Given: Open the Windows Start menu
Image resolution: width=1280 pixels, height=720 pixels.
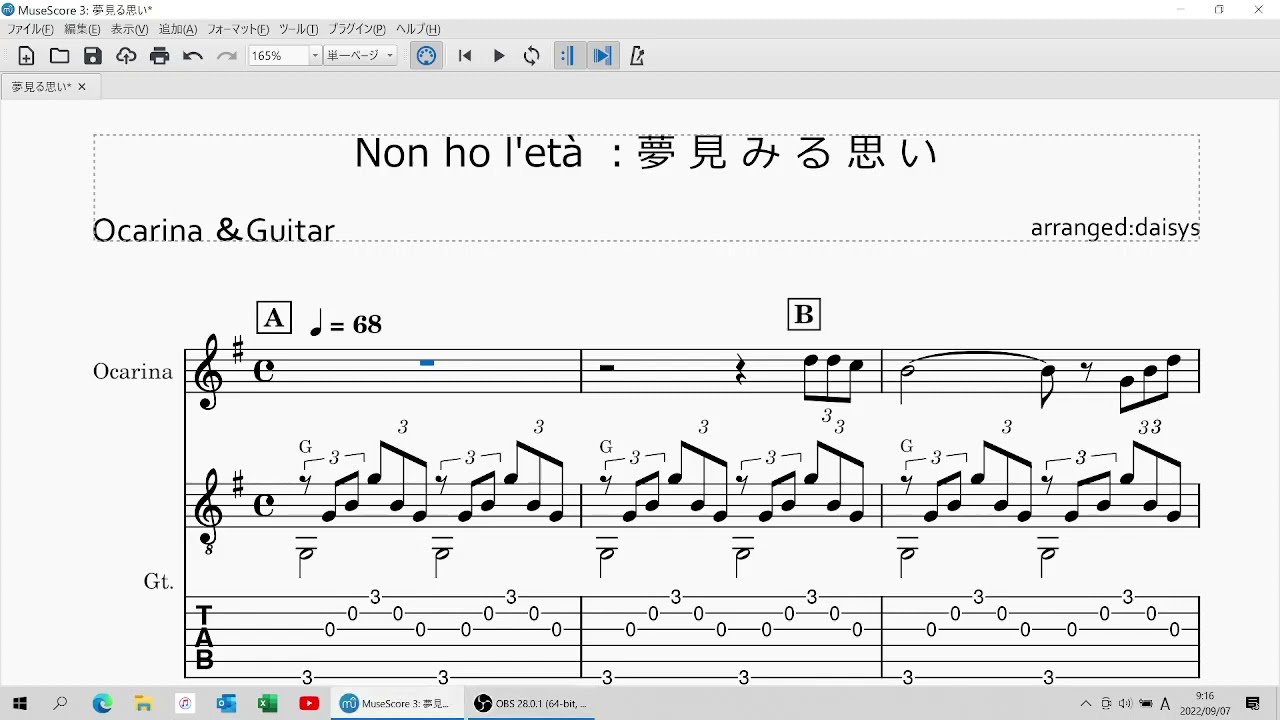Looking at the screenshot, I should [19, 703].
